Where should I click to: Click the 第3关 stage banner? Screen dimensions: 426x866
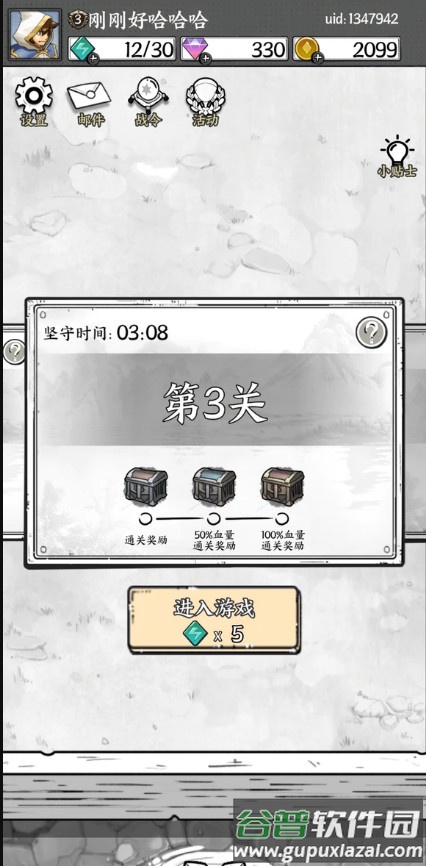click(x=214, y=400)
